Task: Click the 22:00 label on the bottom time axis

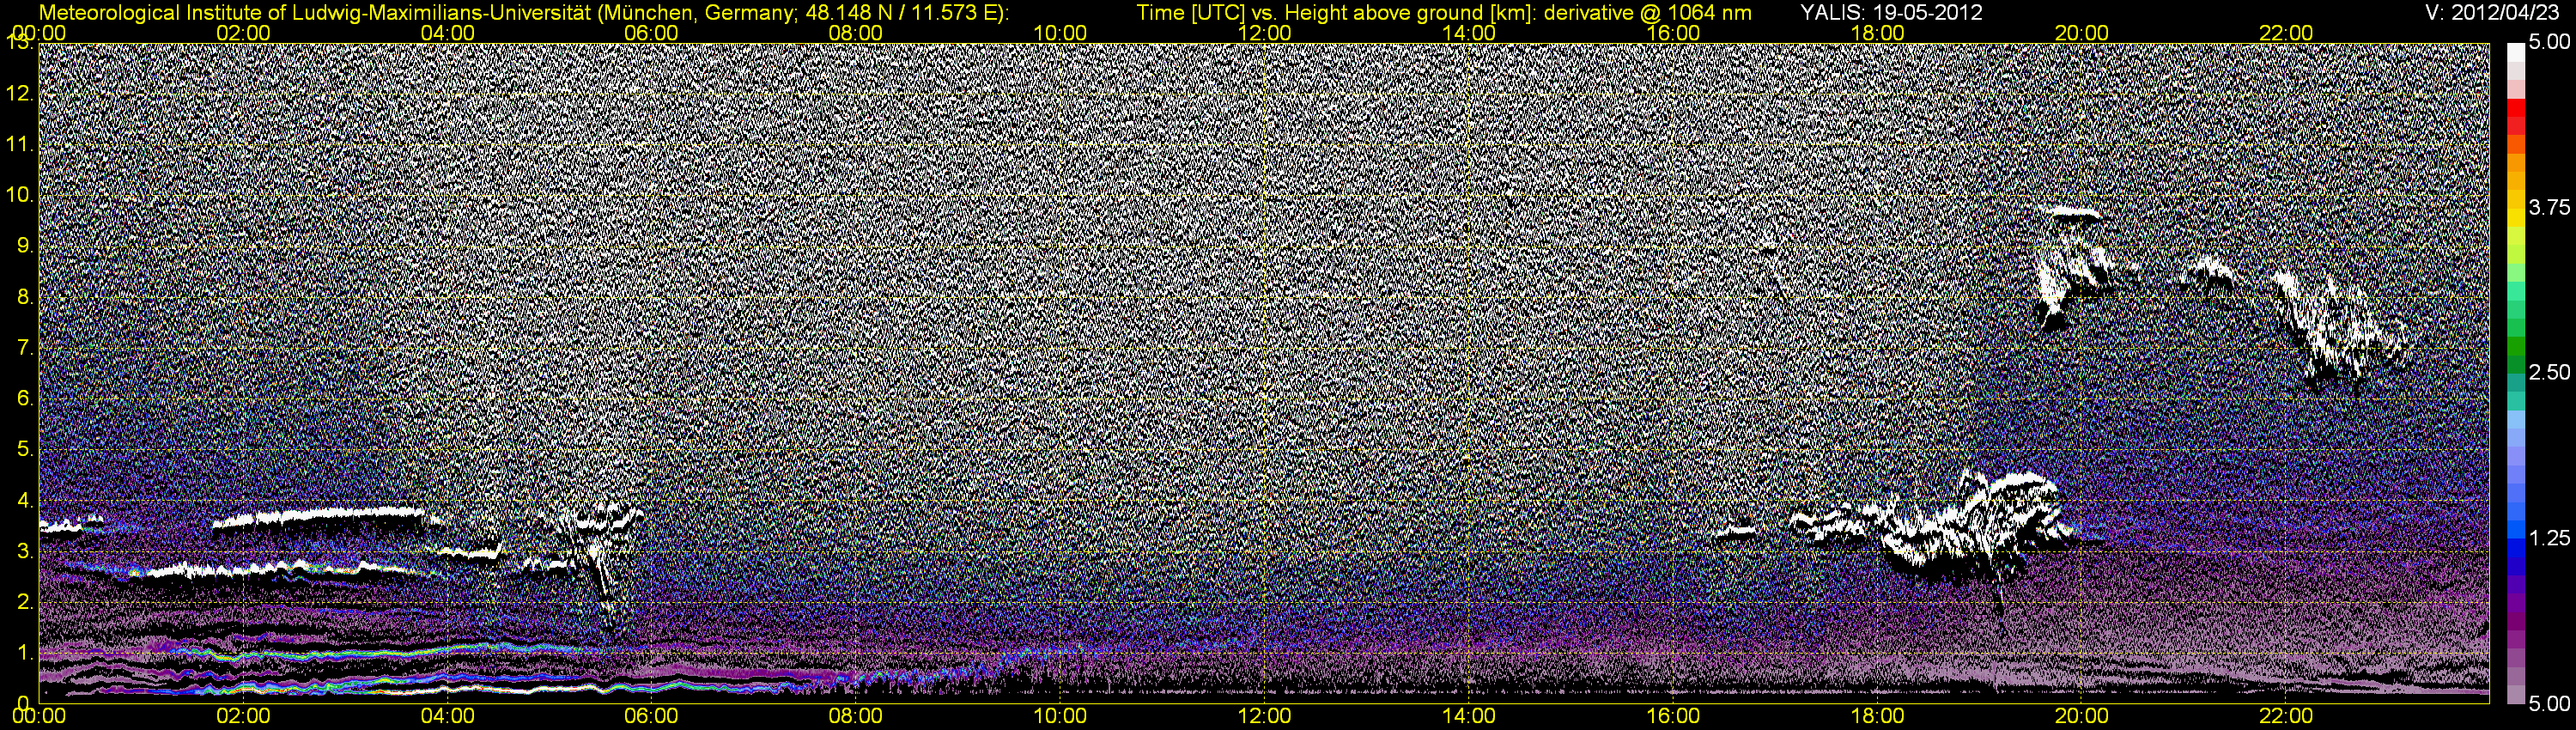Action: 2286,716
